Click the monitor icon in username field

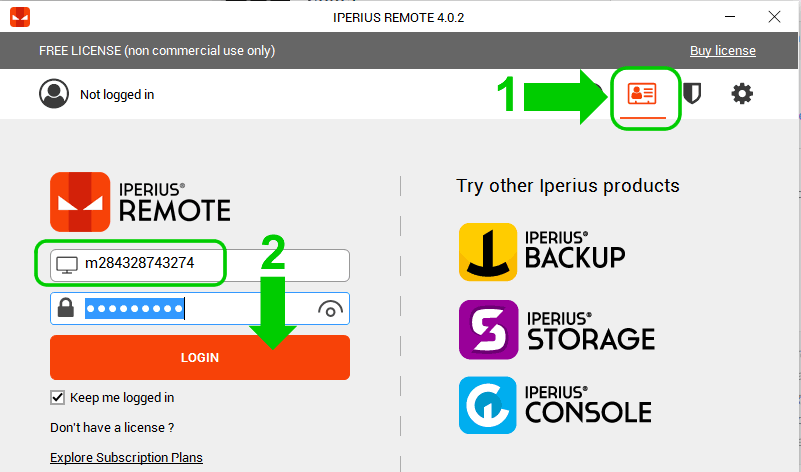67,265
